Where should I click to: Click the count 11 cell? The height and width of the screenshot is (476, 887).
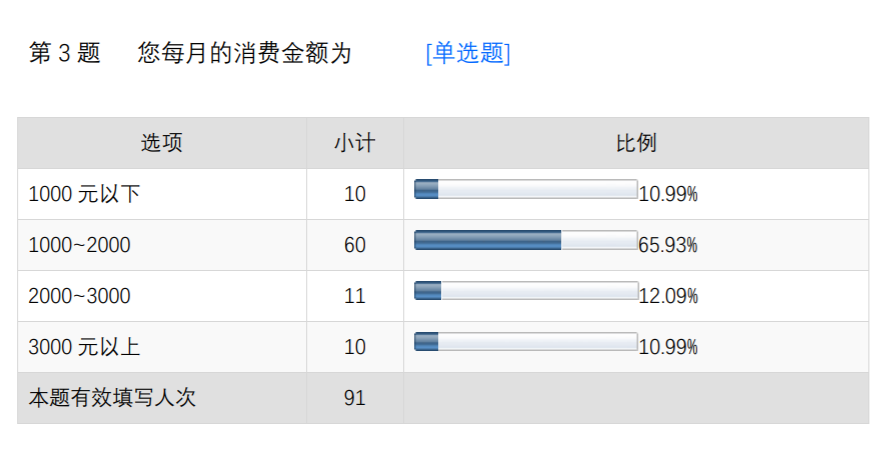point(354,296)
